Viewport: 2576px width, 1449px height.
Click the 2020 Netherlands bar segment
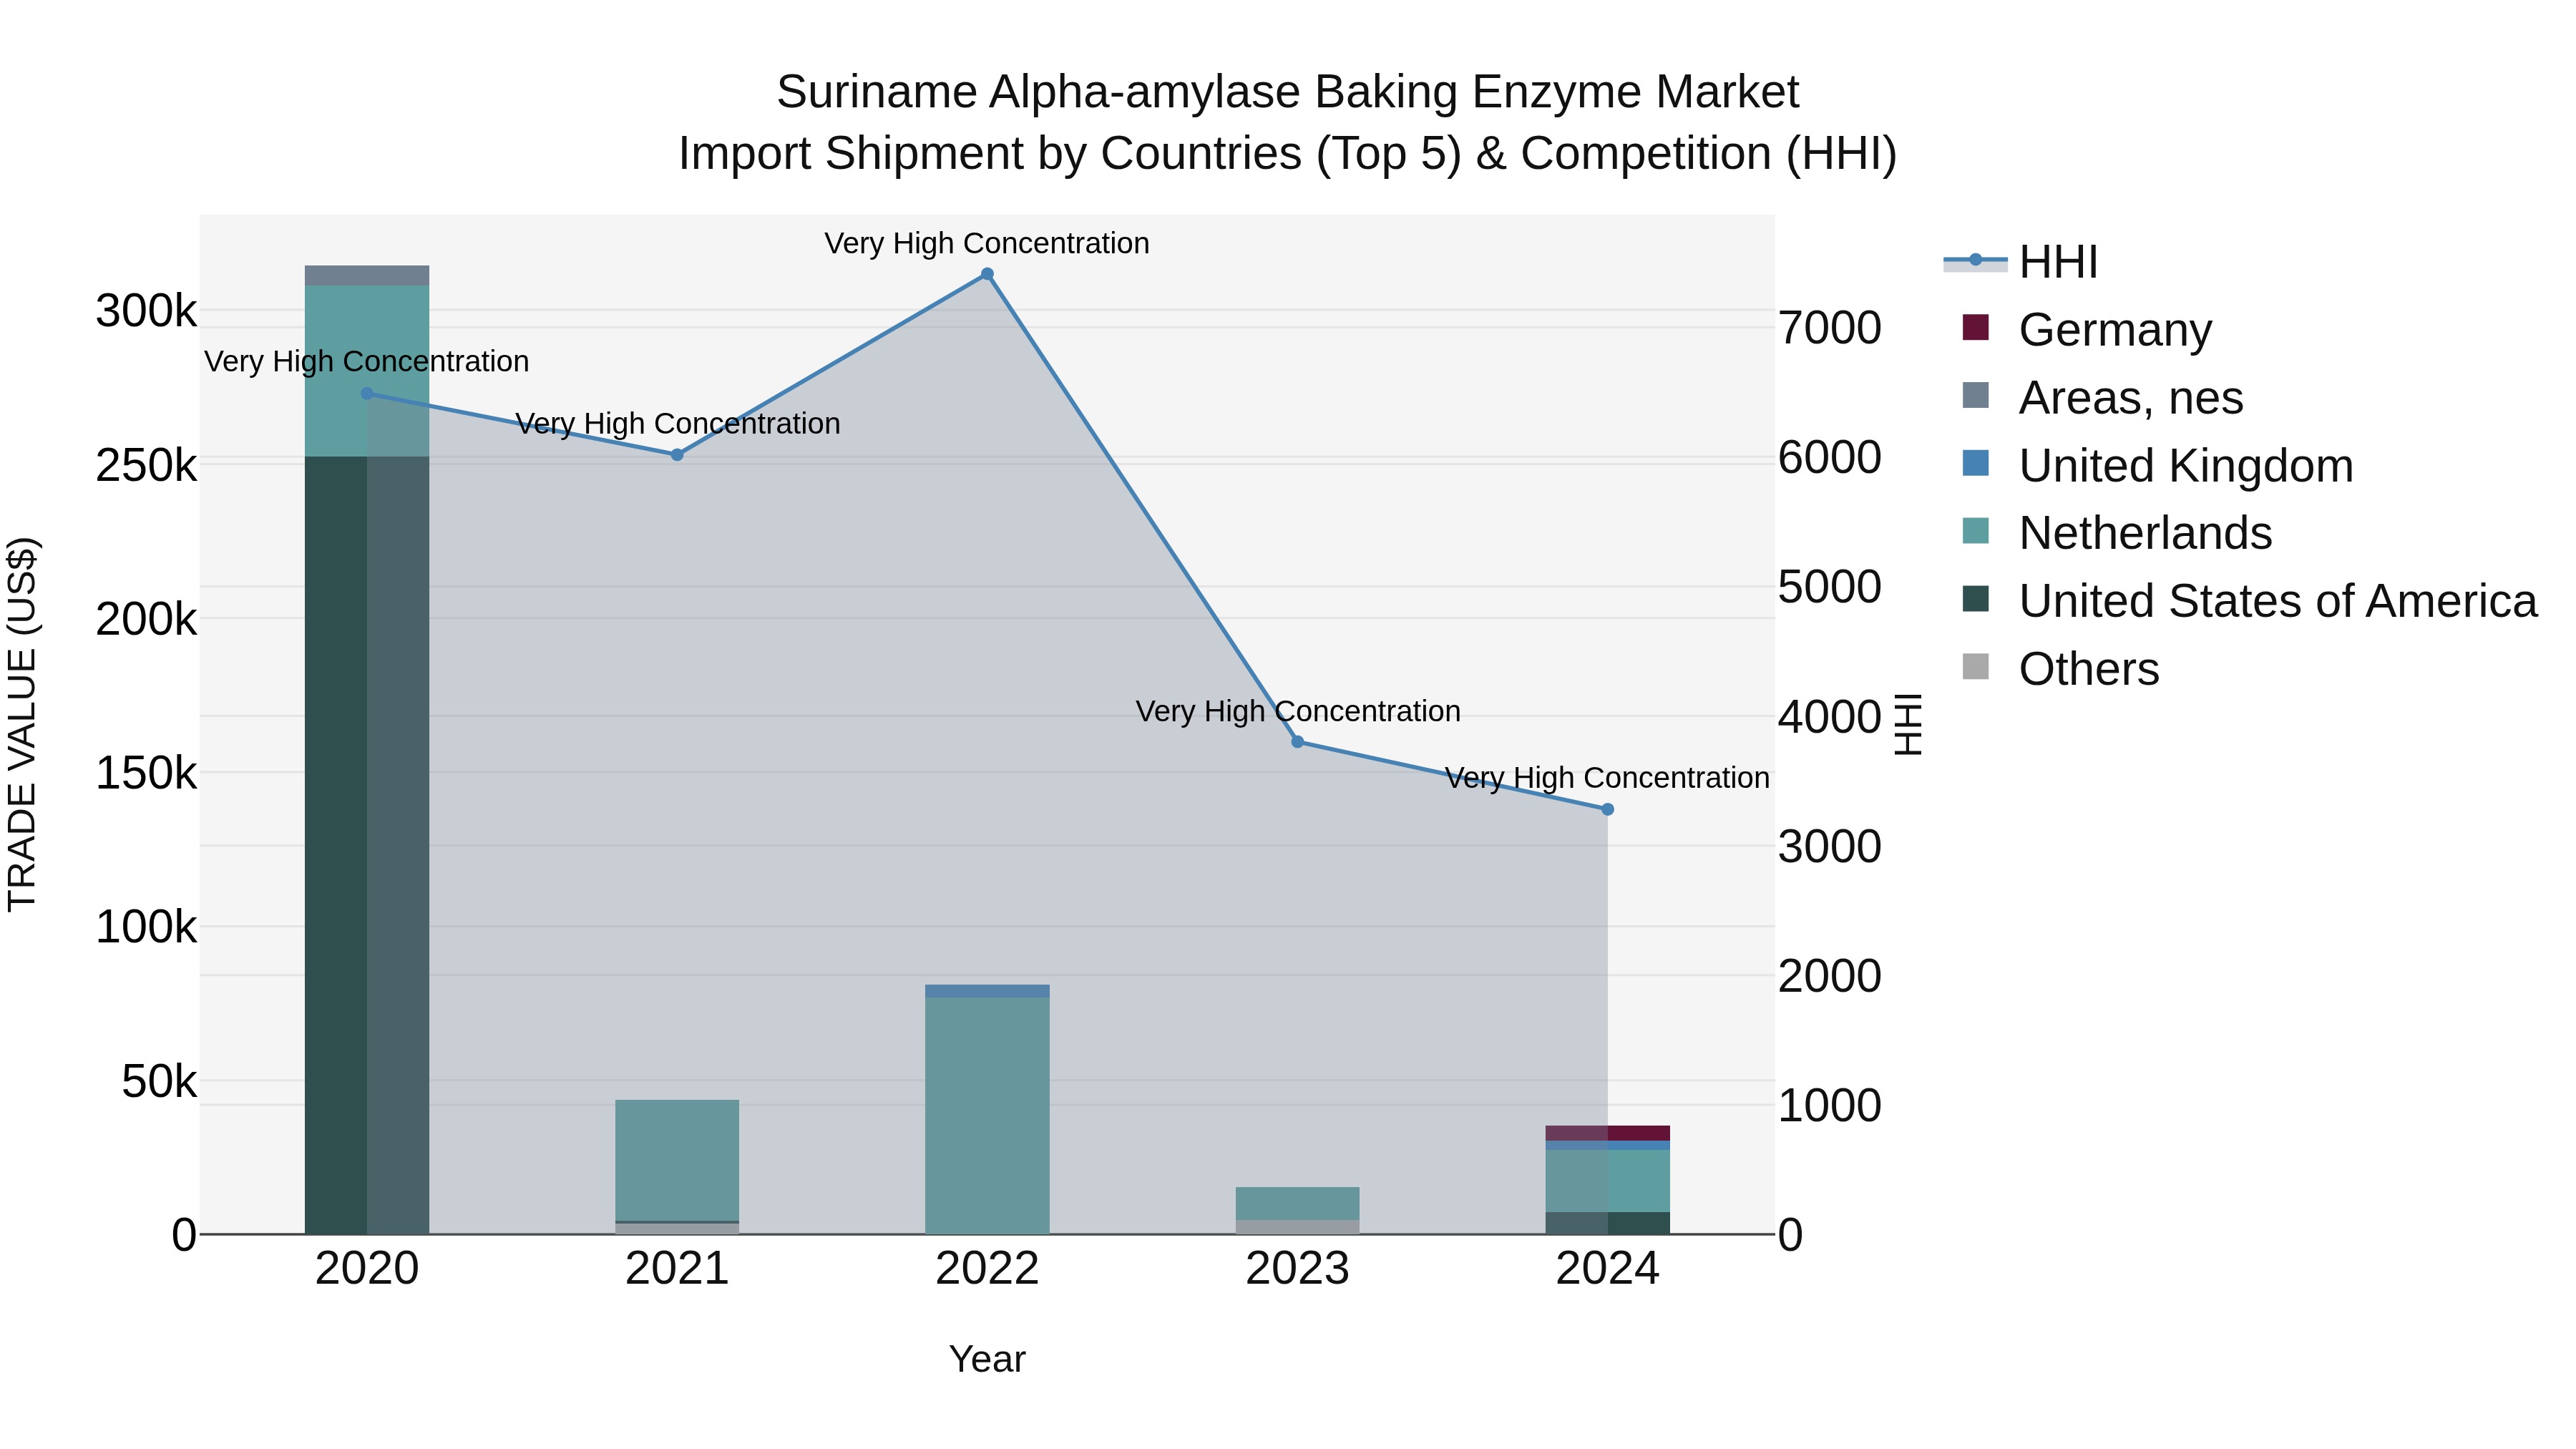367,371
